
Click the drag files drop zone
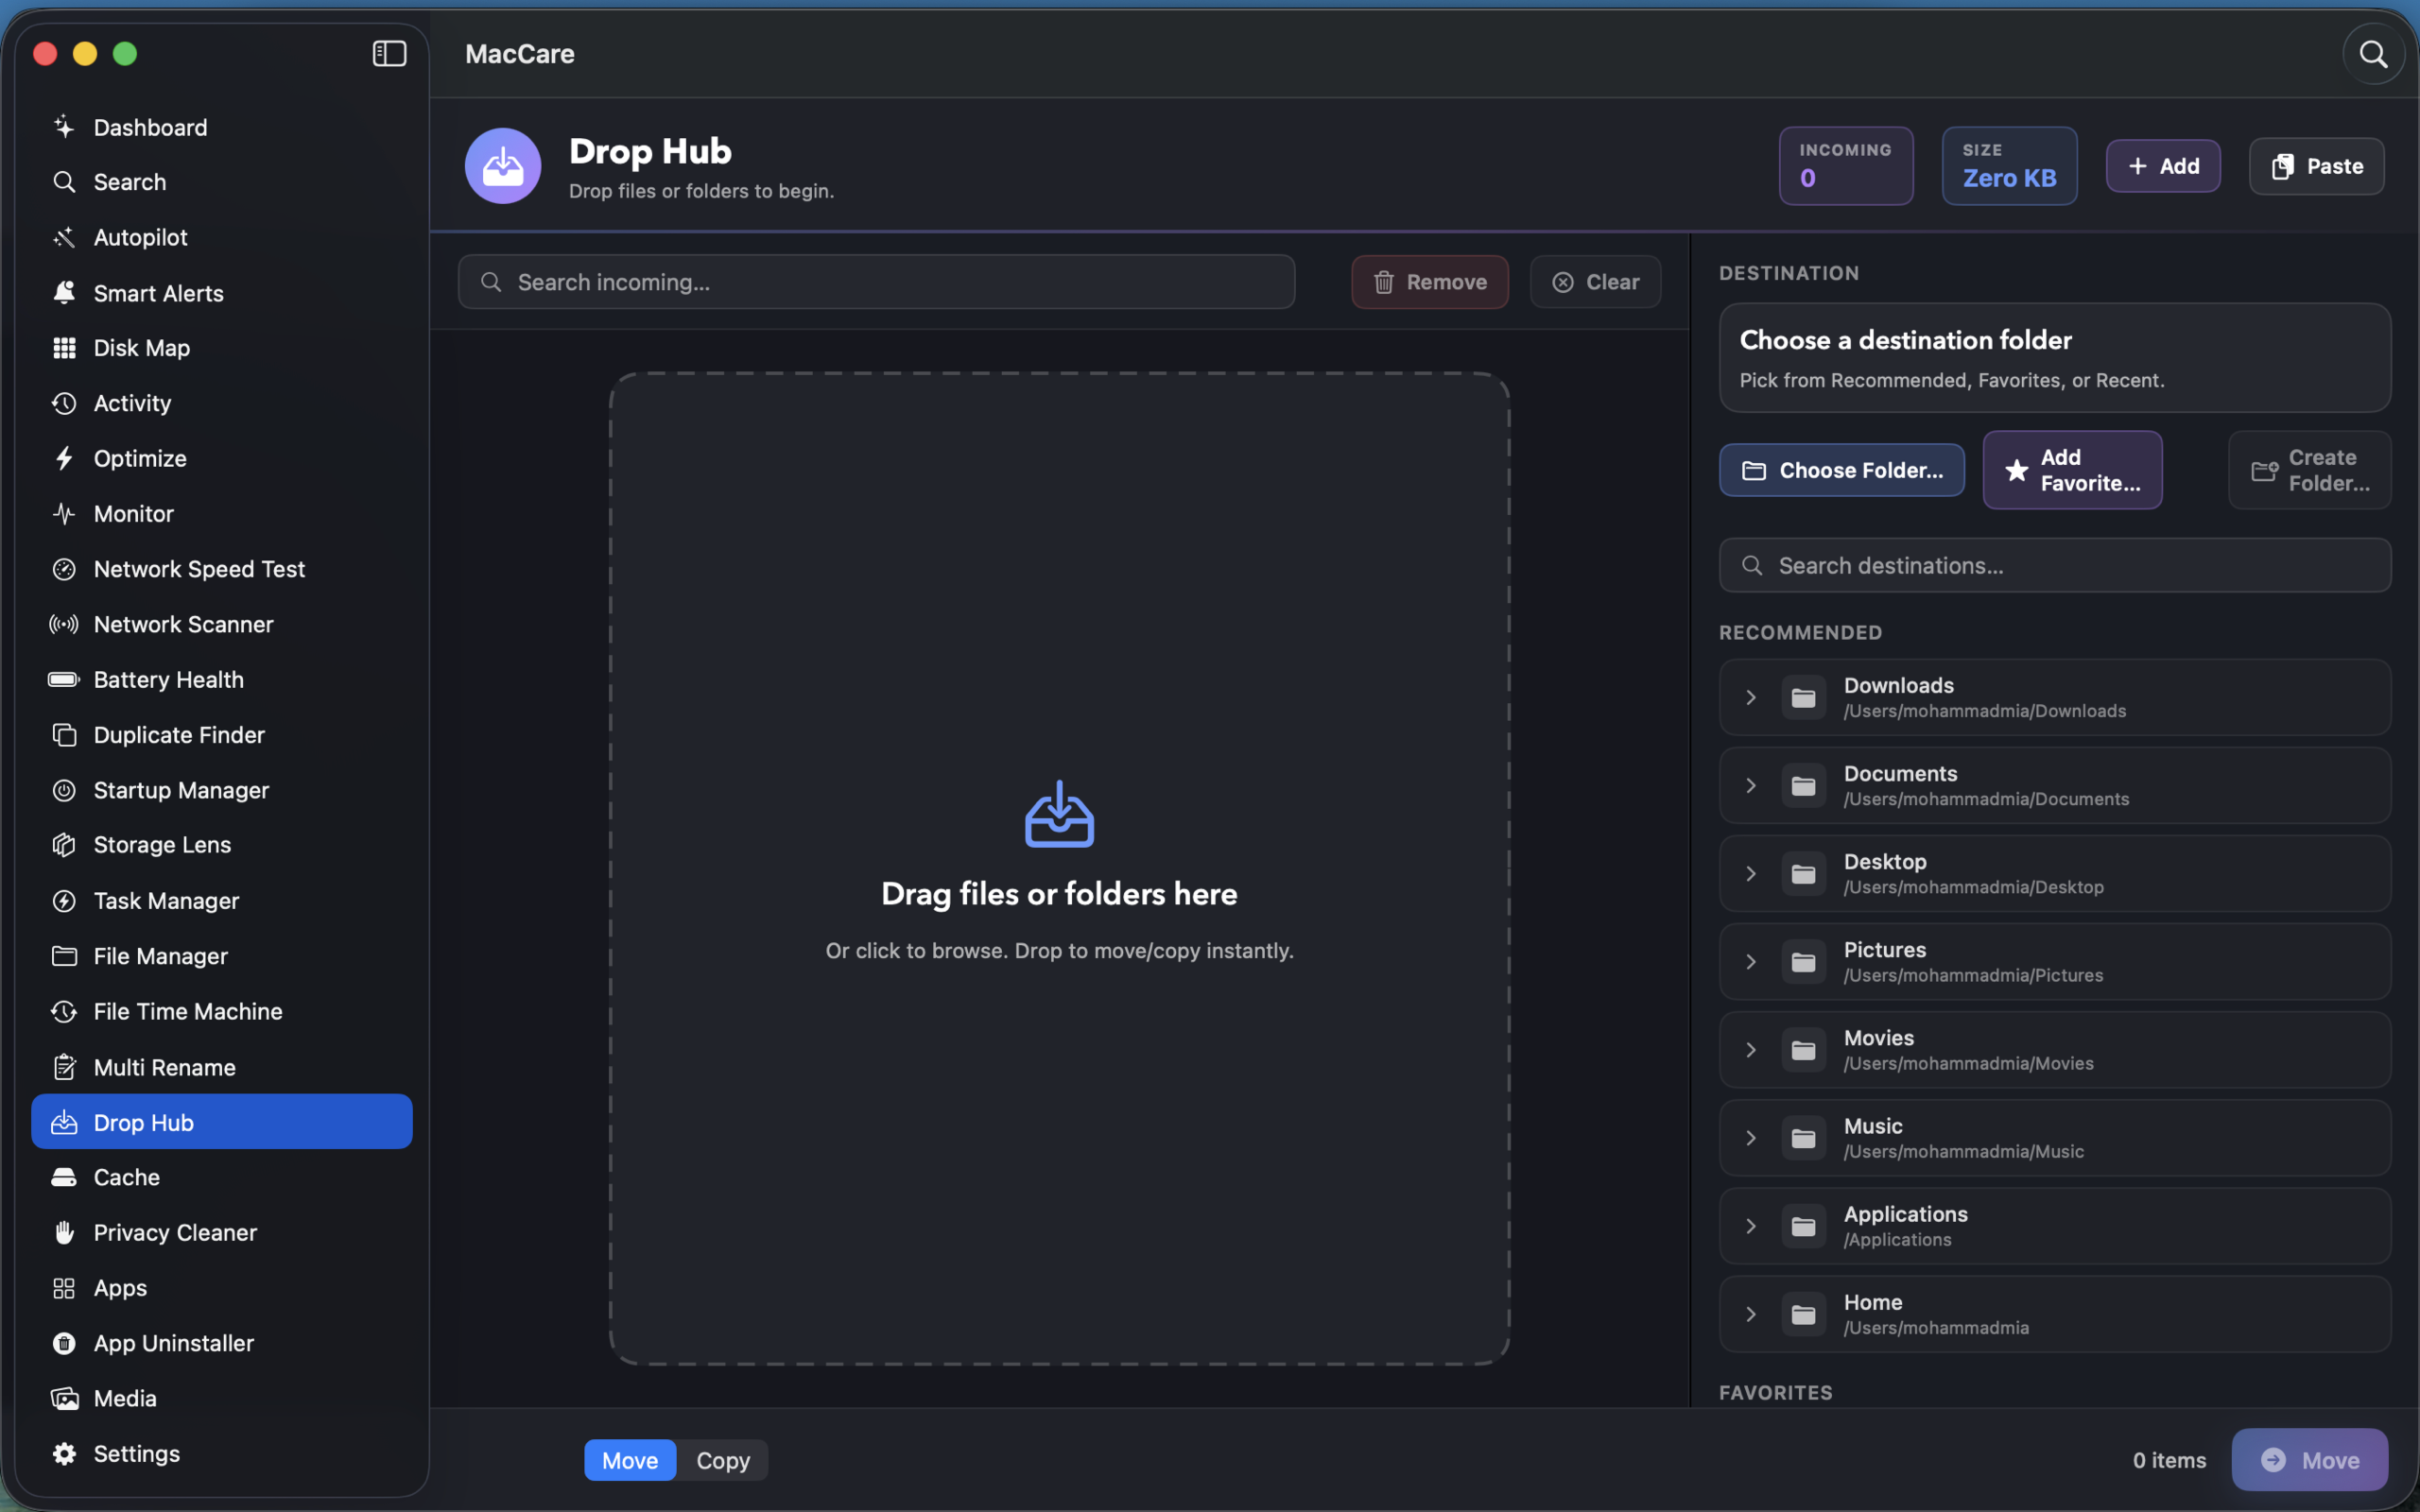coord(1059,869)
